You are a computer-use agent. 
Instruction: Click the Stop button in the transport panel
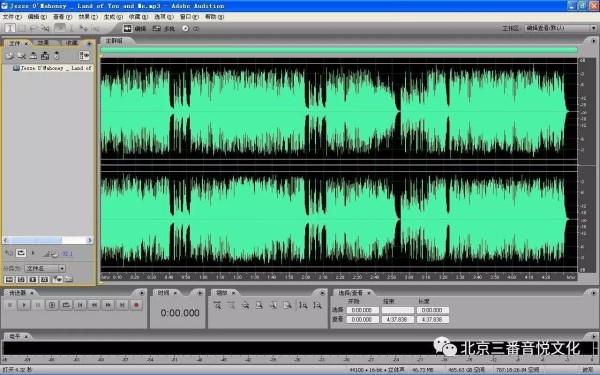tap(10, 305)
